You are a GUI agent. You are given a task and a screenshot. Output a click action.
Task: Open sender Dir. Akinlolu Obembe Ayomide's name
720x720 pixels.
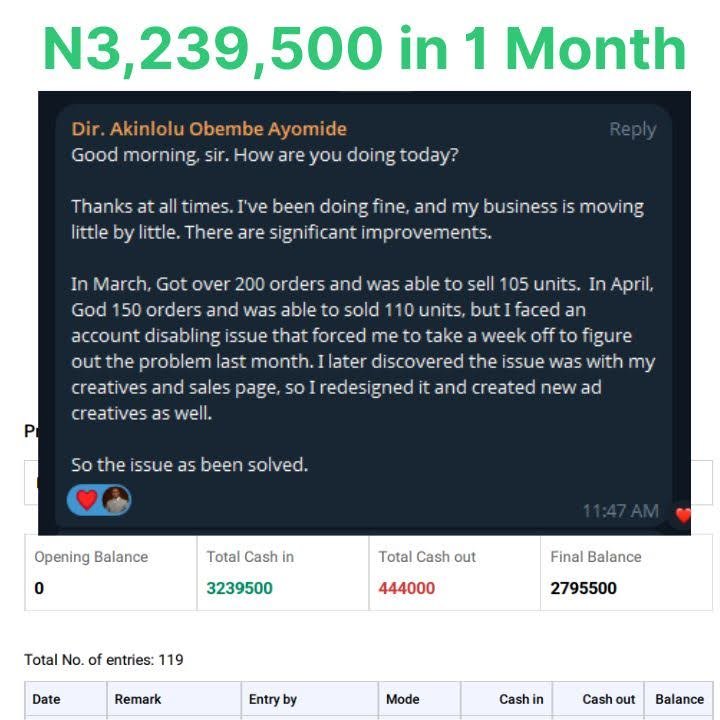pos(209,129)
